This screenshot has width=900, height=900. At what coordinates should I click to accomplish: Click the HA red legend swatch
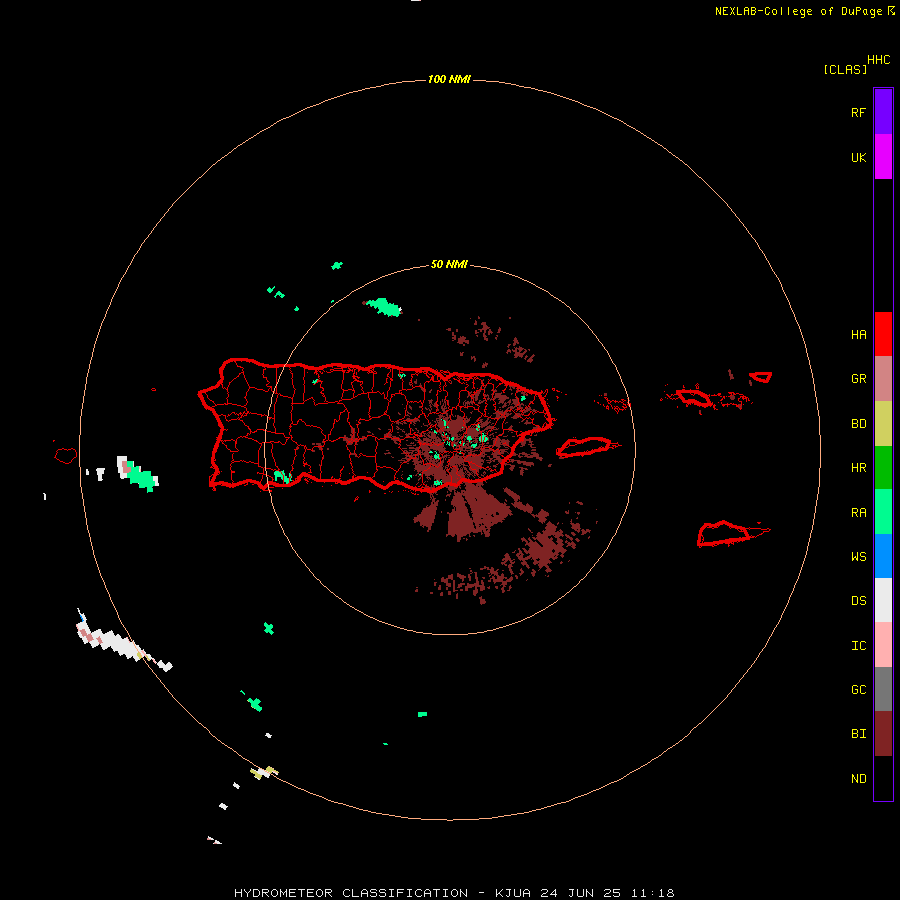click(x=883, y=334)
